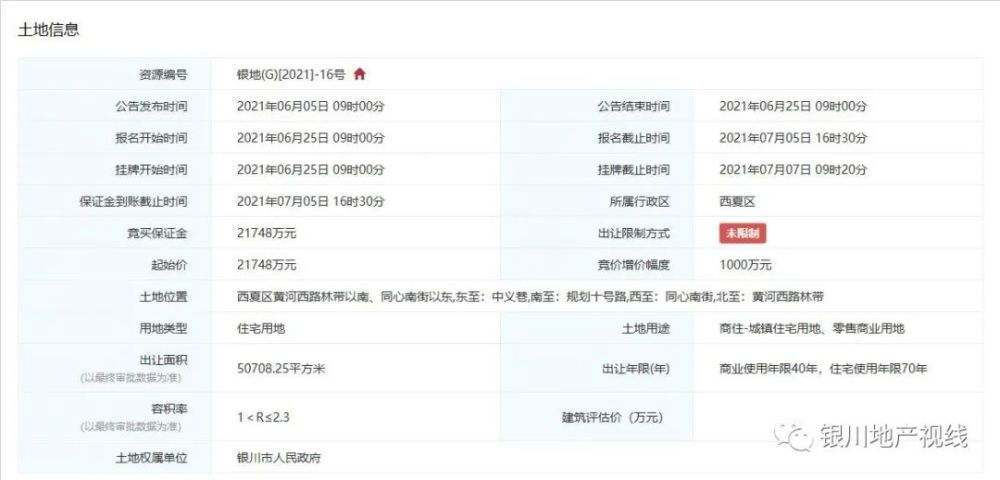Click the 建筑评估价（万元） label
This screenshot has width=1000, height=480.
click(x=612, y=418)
